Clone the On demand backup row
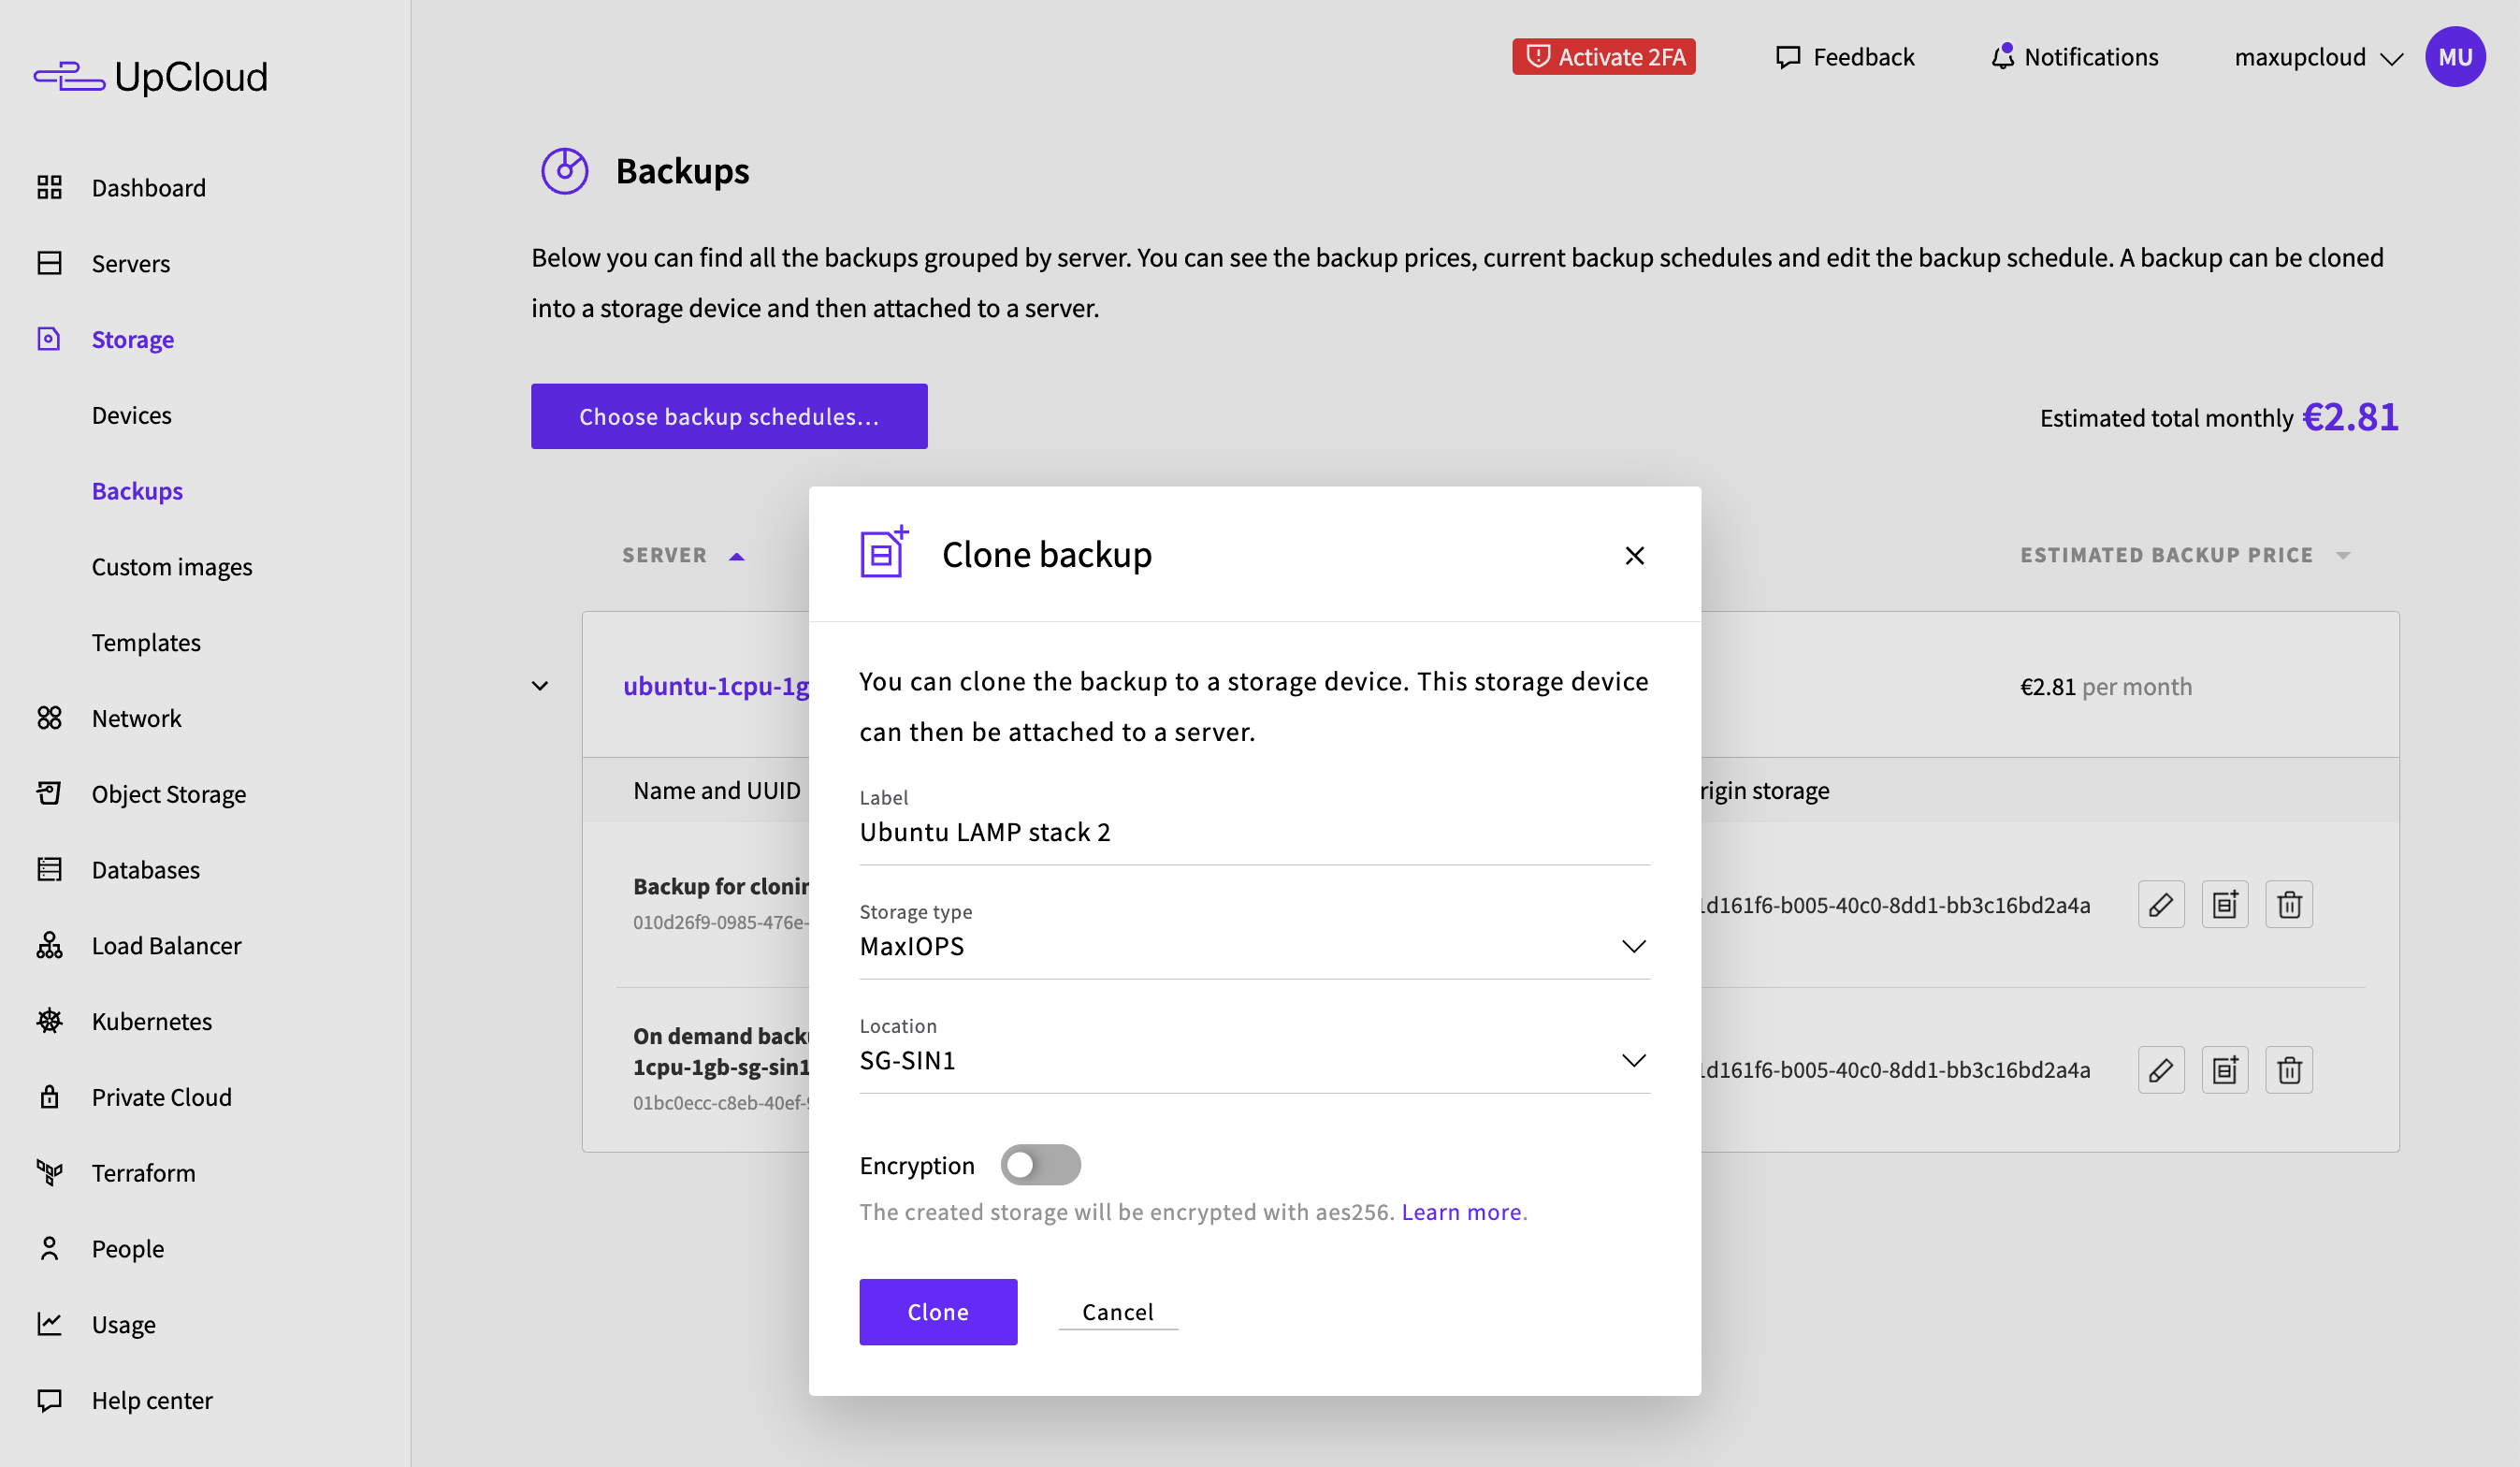 2225,1070
